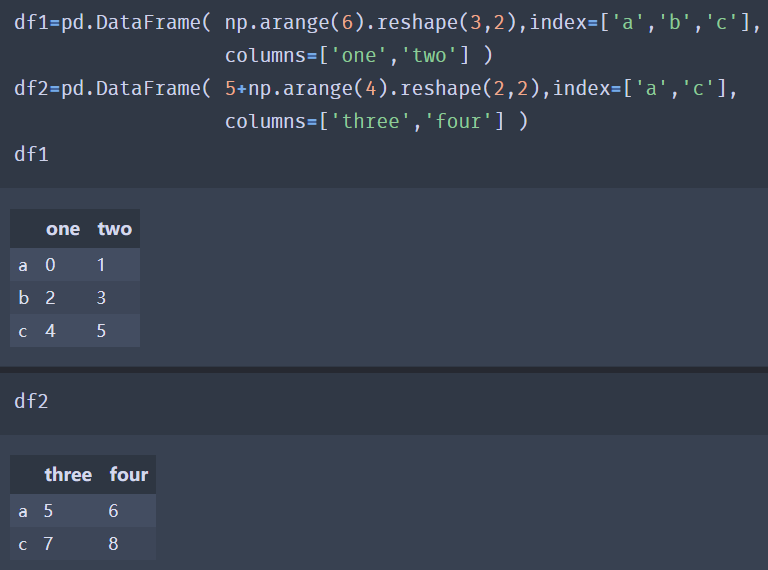Select row index 'c' in the second output table
Screen dimensions: 768x570
24,544
